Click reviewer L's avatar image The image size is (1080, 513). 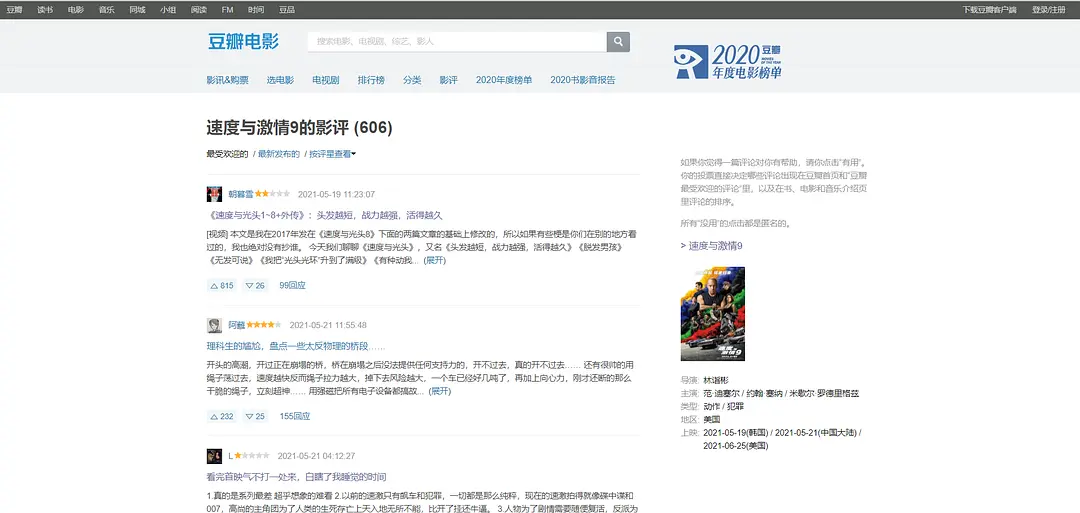click(214, 456)
